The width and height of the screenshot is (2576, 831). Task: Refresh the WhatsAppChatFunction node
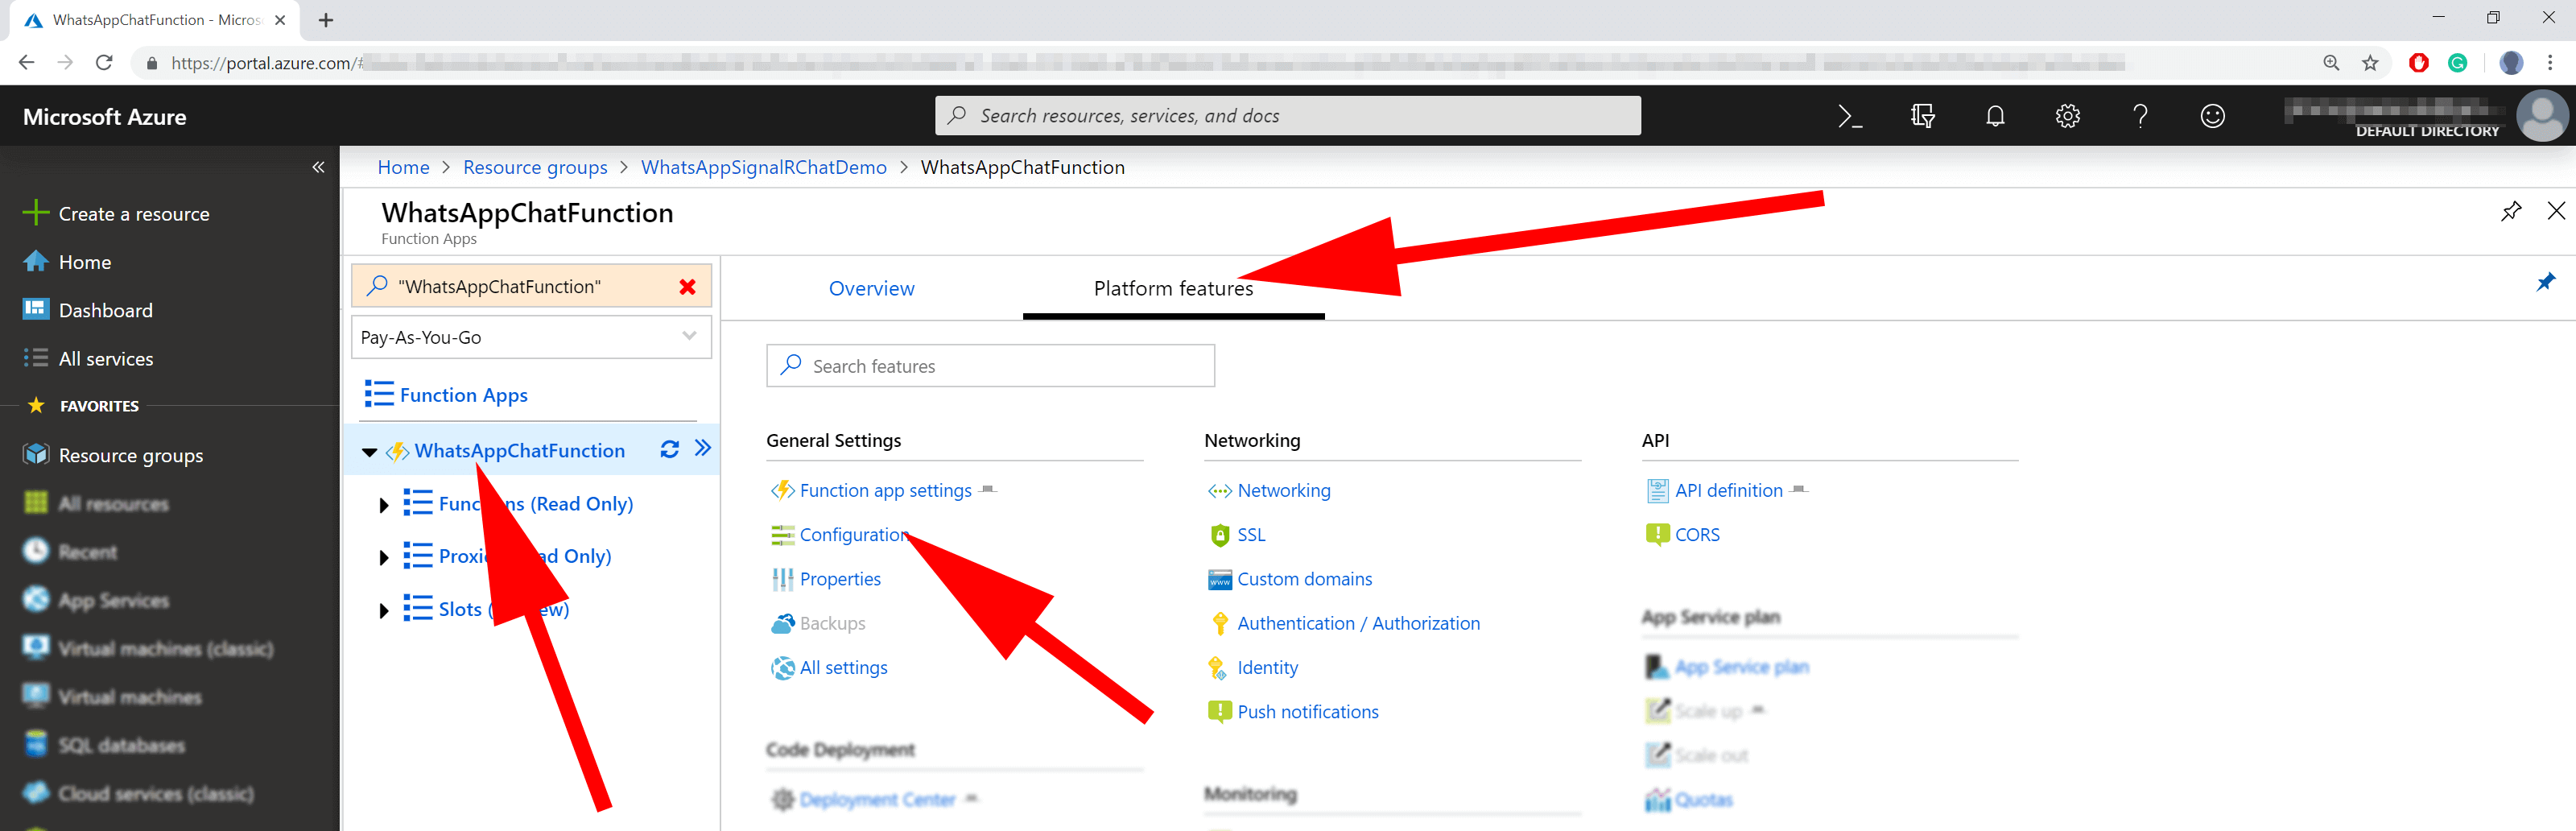coord(669,450)
